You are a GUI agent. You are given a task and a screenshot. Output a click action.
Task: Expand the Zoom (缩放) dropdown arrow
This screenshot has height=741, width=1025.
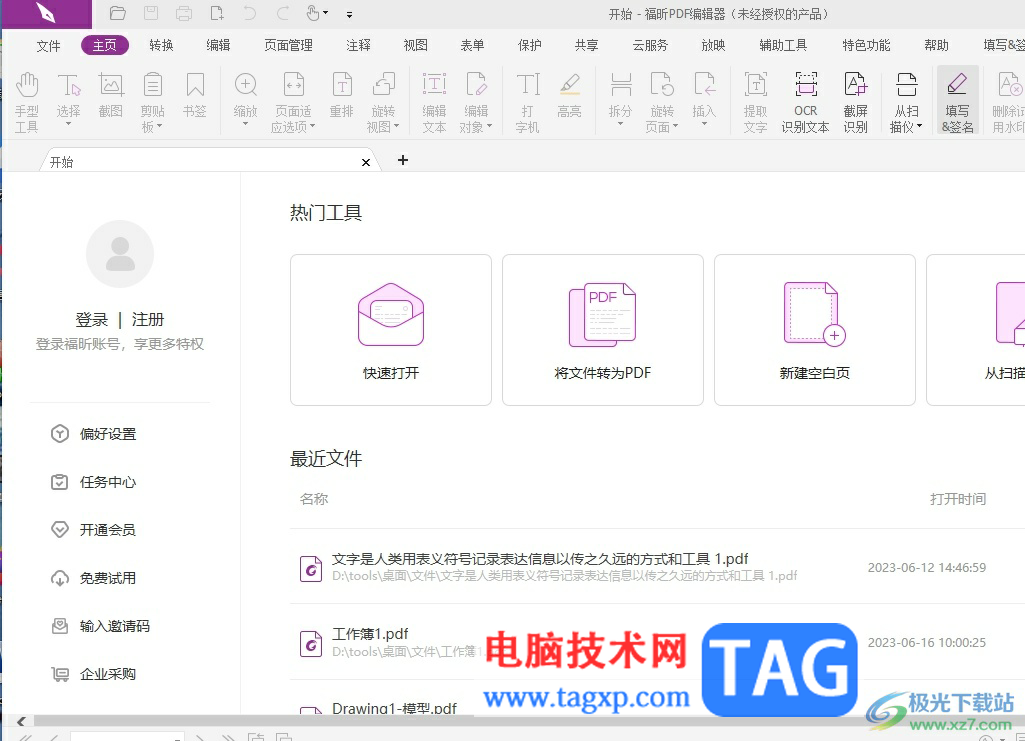click(x=245, y=124)
